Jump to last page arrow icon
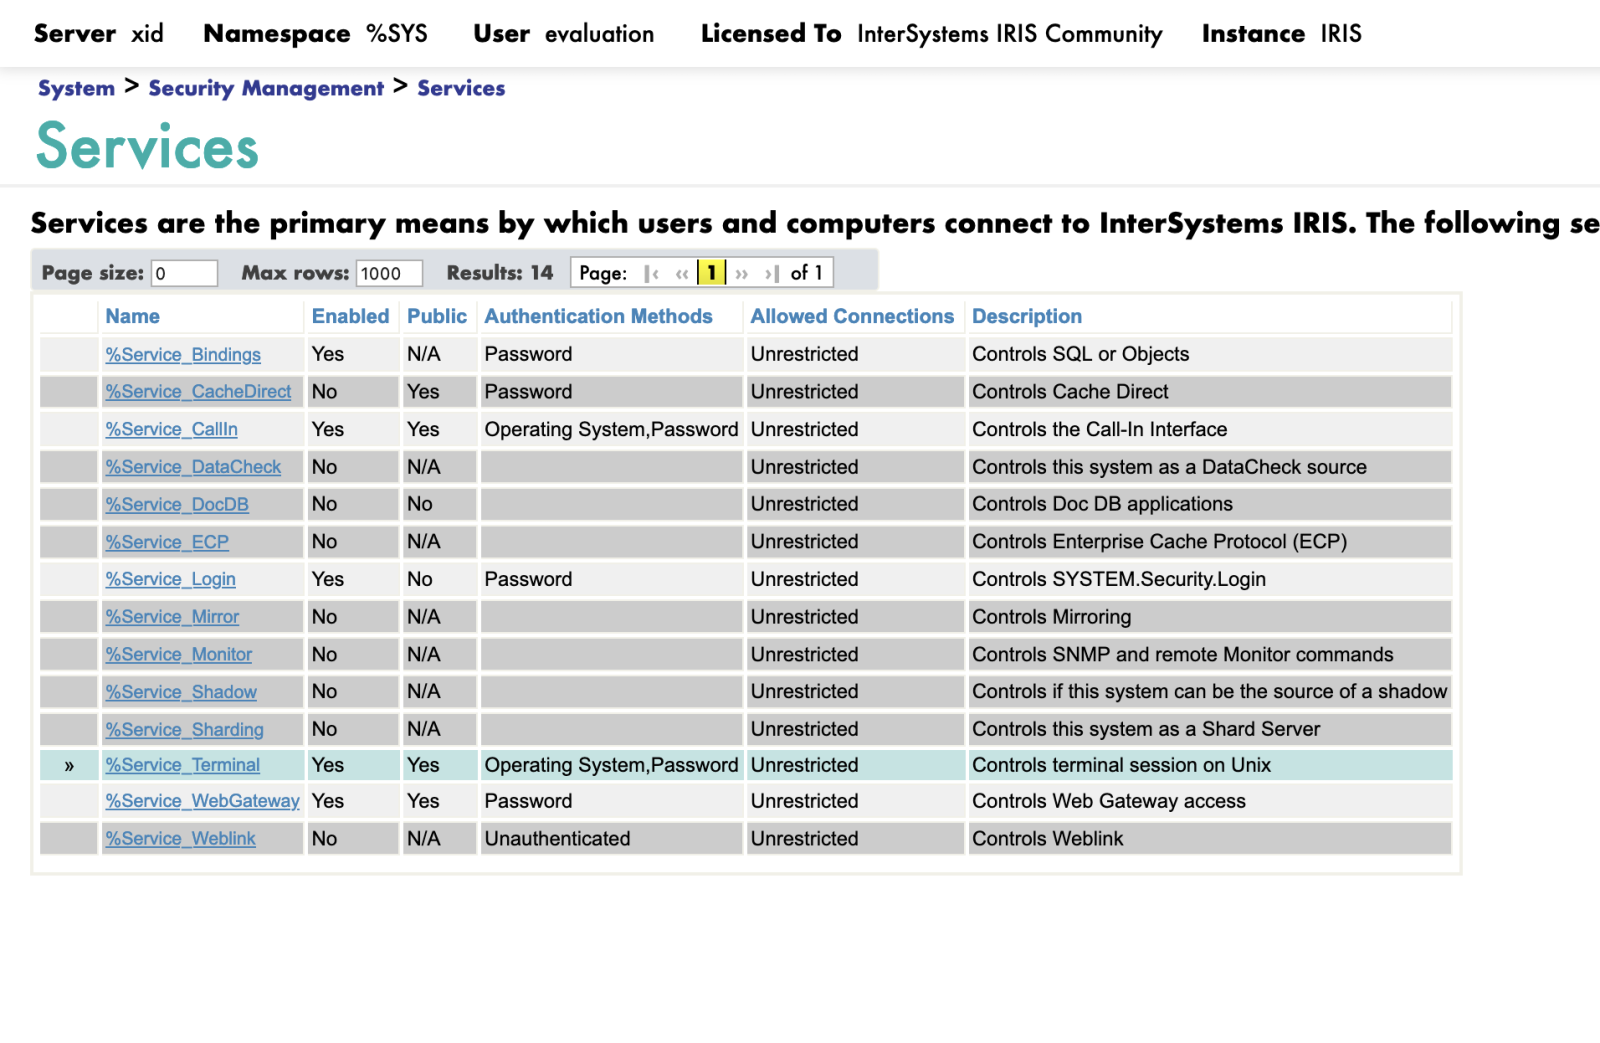This screenshot has width=1600, height=1043. coord(771,273)
